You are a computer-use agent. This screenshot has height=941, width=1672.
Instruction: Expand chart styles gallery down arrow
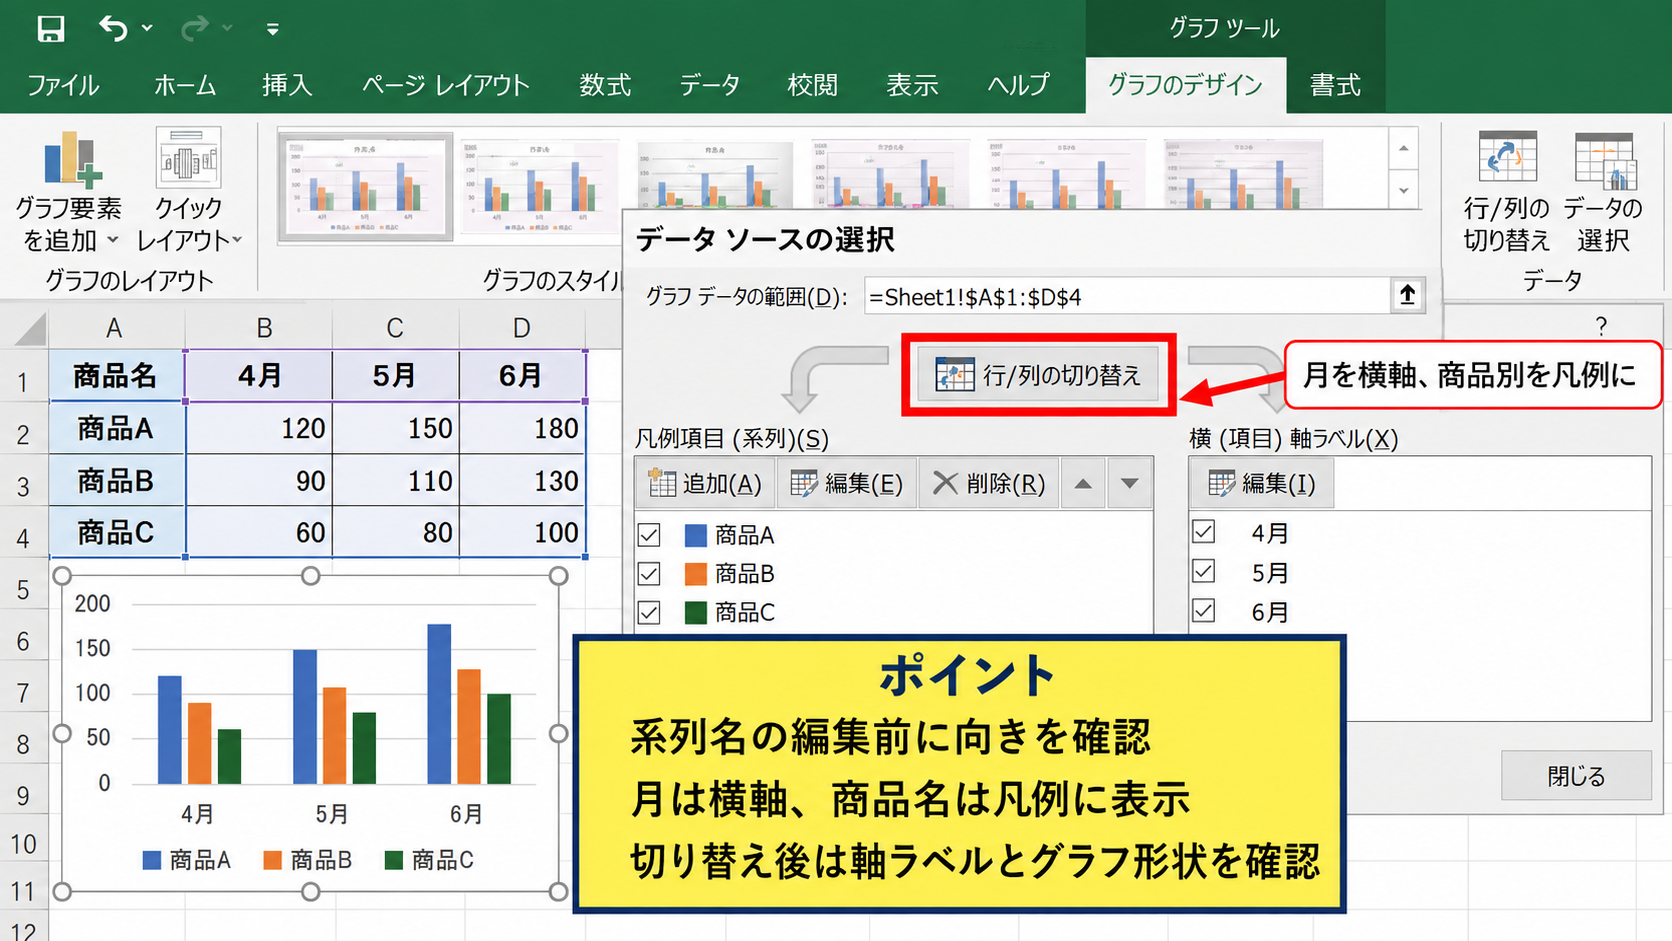(1404, 190)
